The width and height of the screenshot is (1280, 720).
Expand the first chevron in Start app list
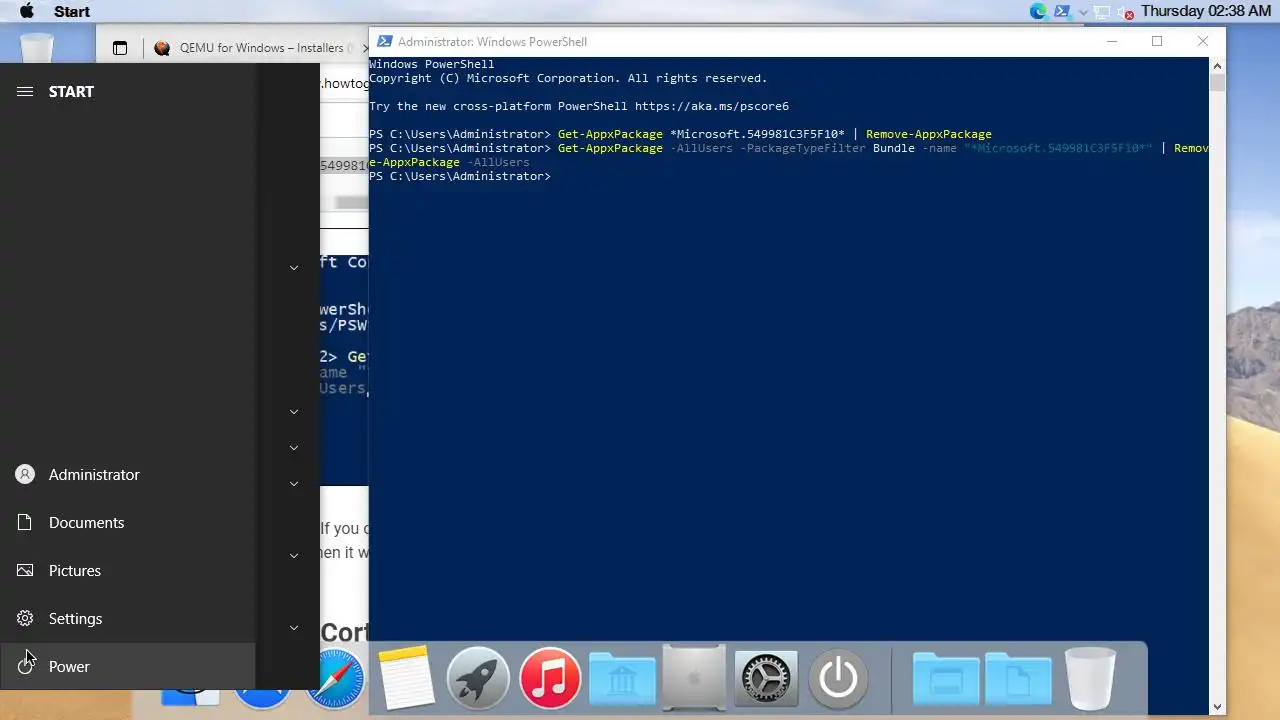[294, 268]
